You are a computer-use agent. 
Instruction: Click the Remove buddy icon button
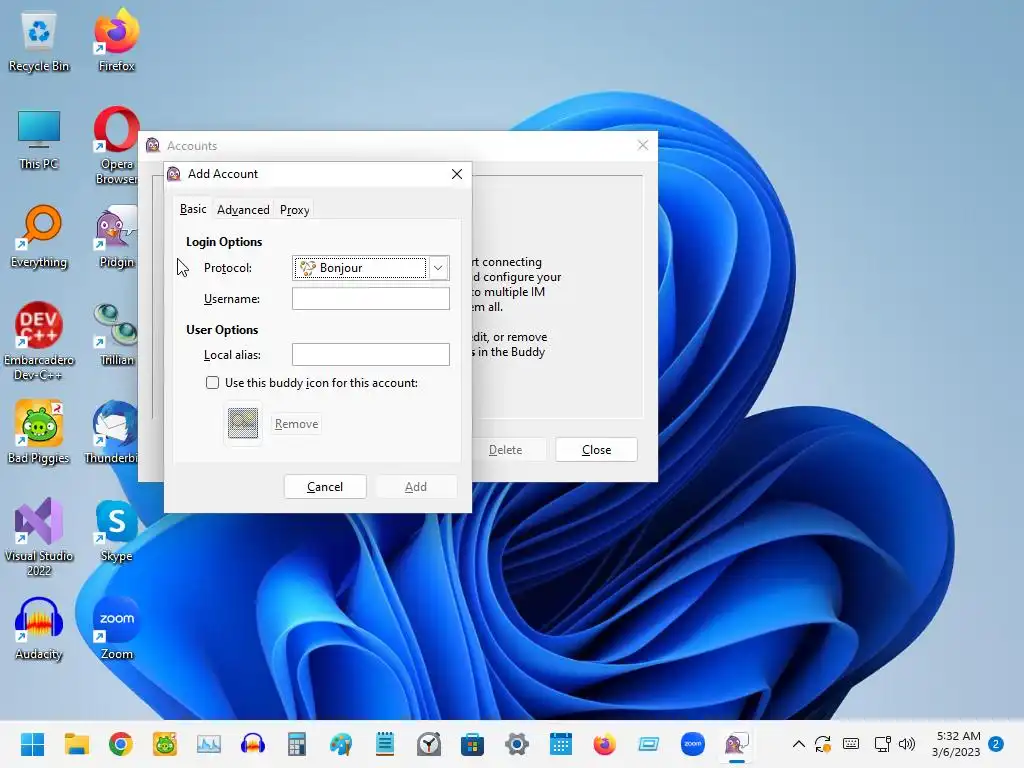coord(296,424)
